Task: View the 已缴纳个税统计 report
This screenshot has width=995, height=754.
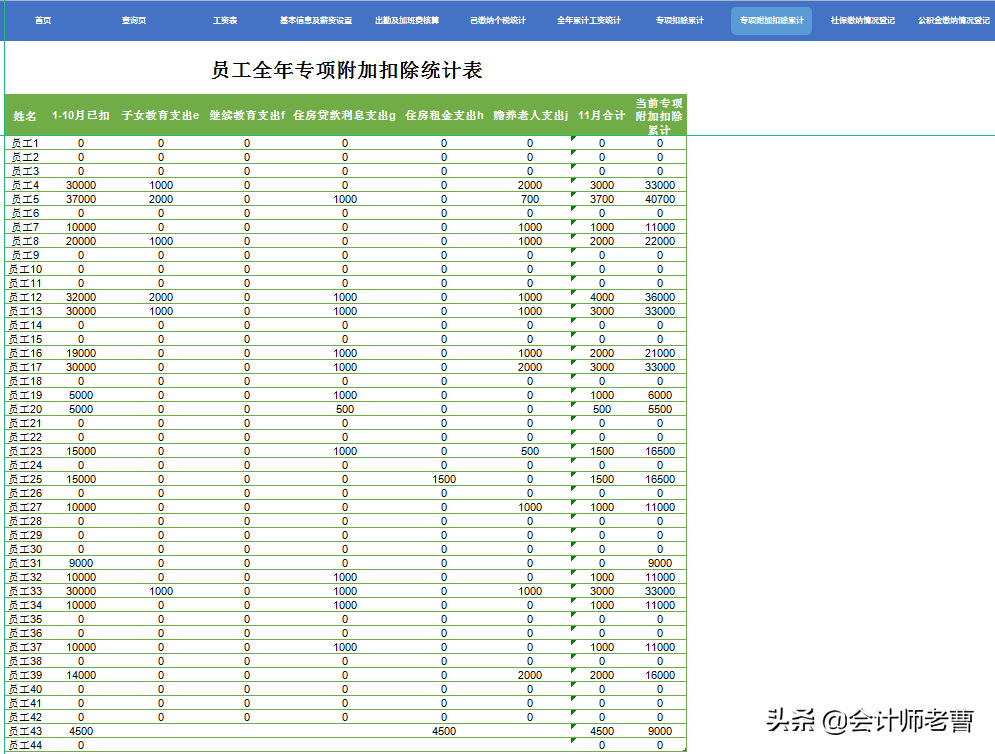Action: pyautogui.click(x=500, y=18)
